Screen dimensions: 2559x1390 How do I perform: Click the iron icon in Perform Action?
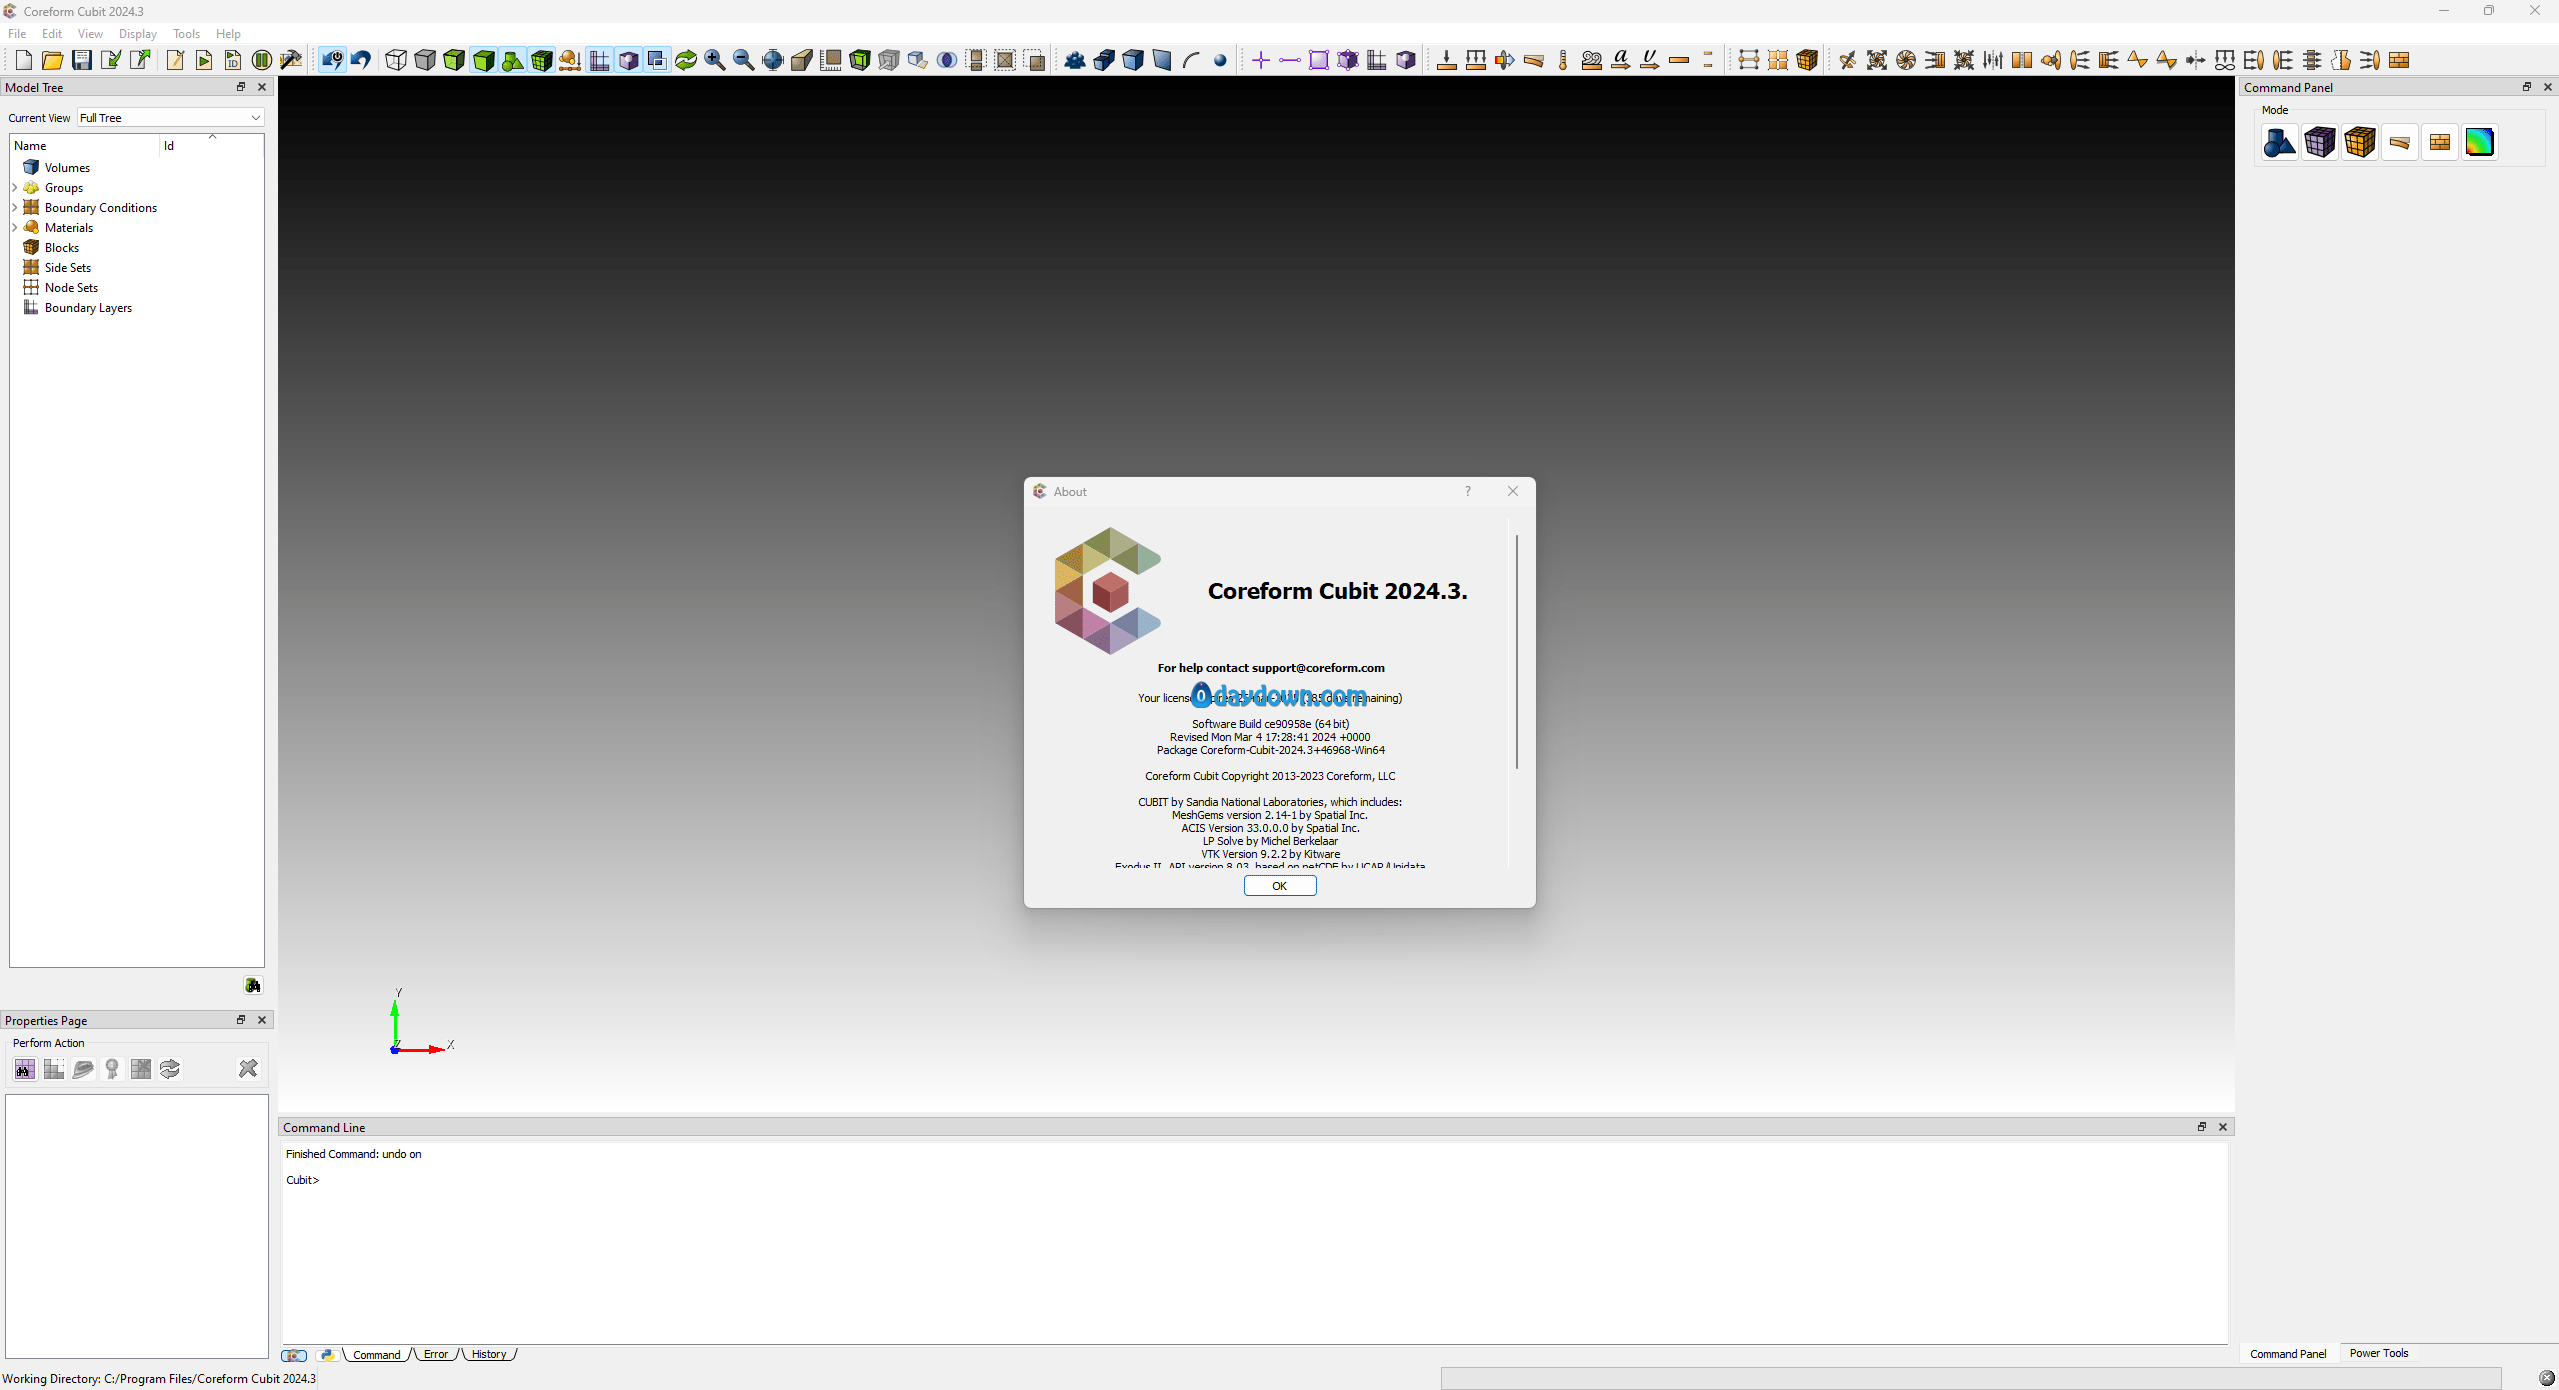(83, 1069)
